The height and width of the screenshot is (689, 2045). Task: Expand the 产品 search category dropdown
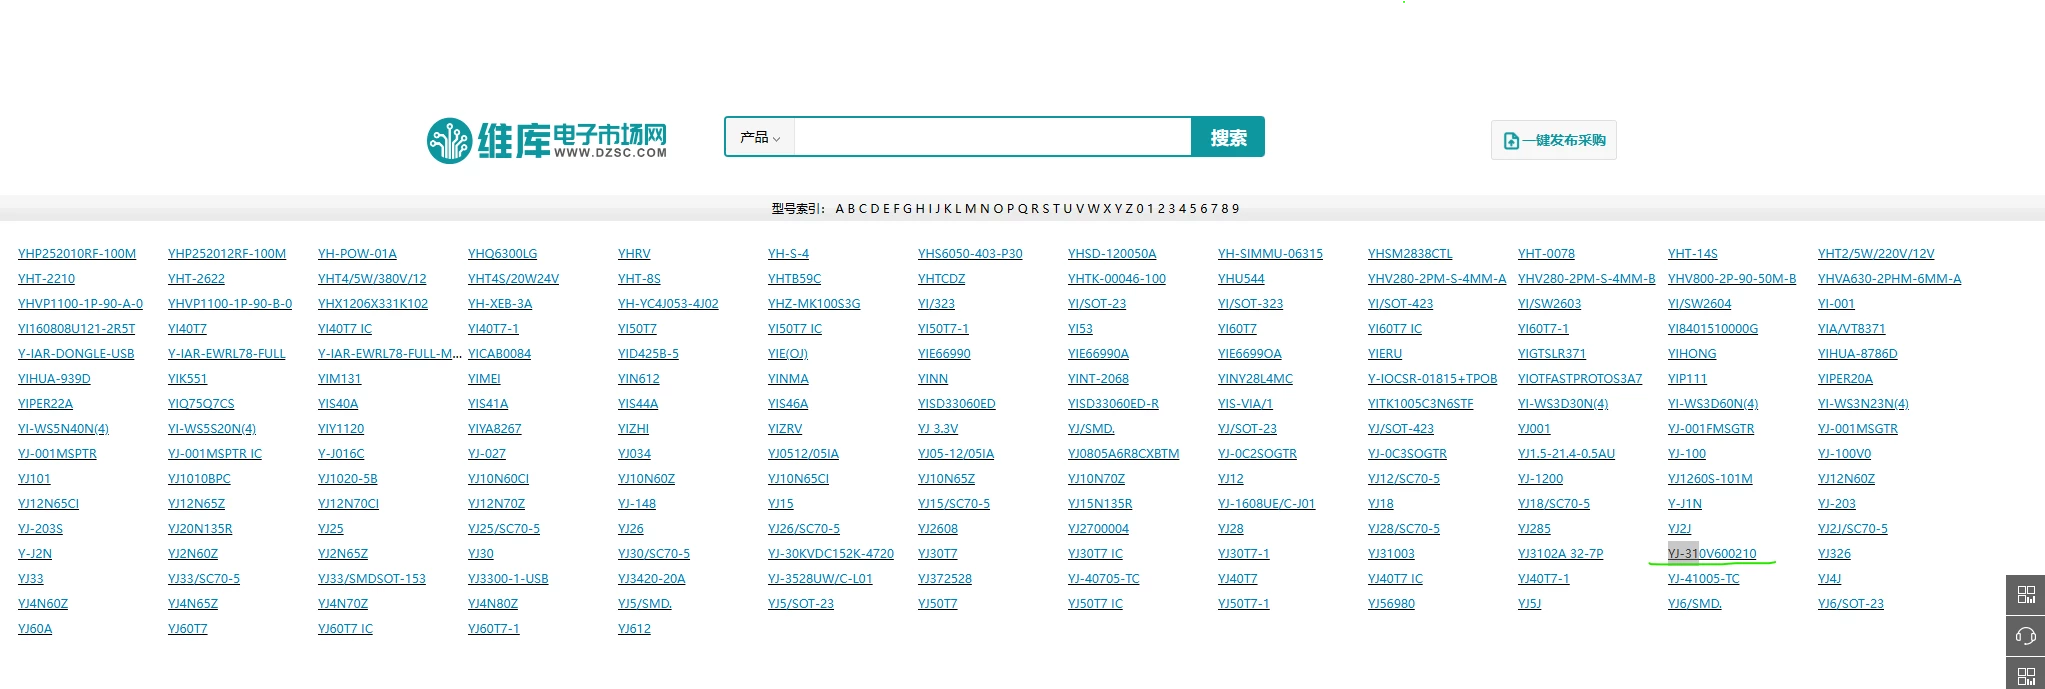(x=760, y=137)
